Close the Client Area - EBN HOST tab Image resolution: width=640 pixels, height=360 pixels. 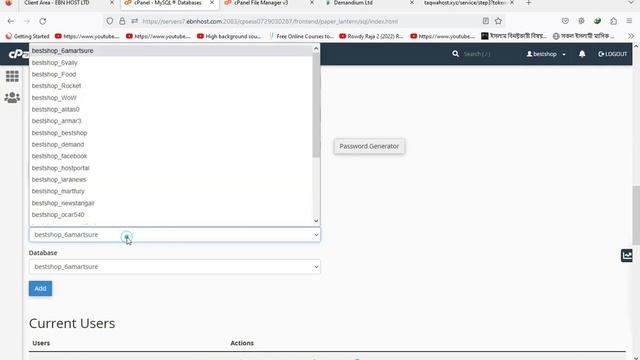tap(112, 3)
